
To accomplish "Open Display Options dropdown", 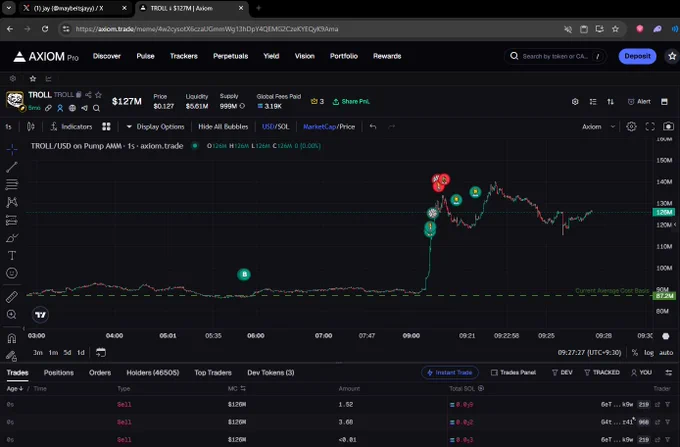I will (x=156, y=127).
